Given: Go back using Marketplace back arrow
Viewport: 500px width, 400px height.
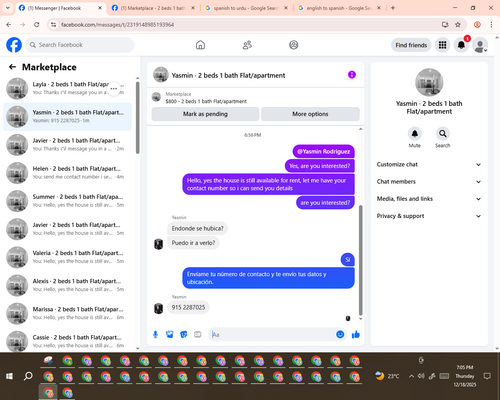Looking at the screenshot, I should click(12, 67).
